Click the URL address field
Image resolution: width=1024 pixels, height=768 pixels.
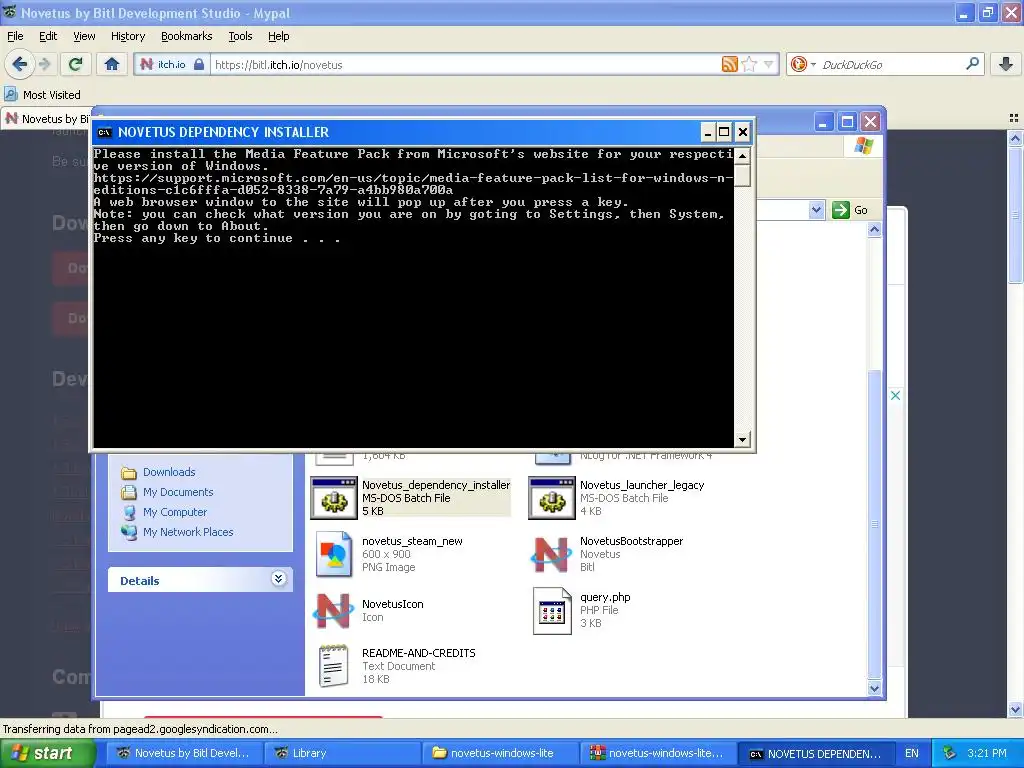coord(464,64)
